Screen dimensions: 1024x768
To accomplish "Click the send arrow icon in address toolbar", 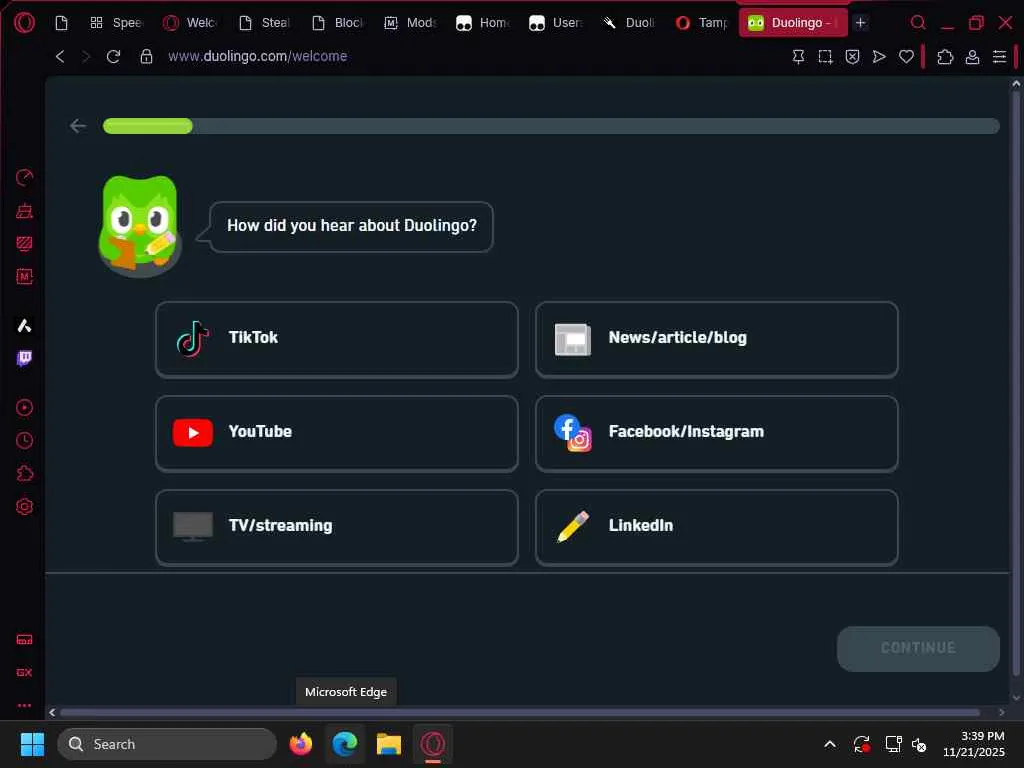I will pyautogui.click(x=880, y=57).
